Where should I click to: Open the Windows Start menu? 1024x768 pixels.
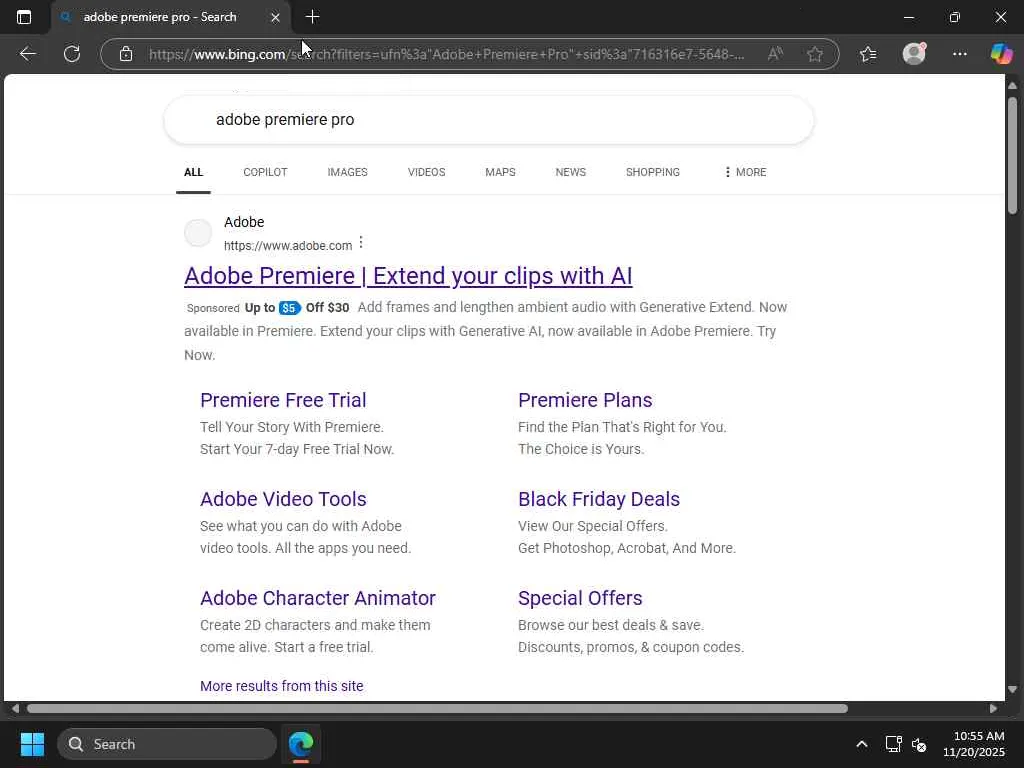point(32,744)
